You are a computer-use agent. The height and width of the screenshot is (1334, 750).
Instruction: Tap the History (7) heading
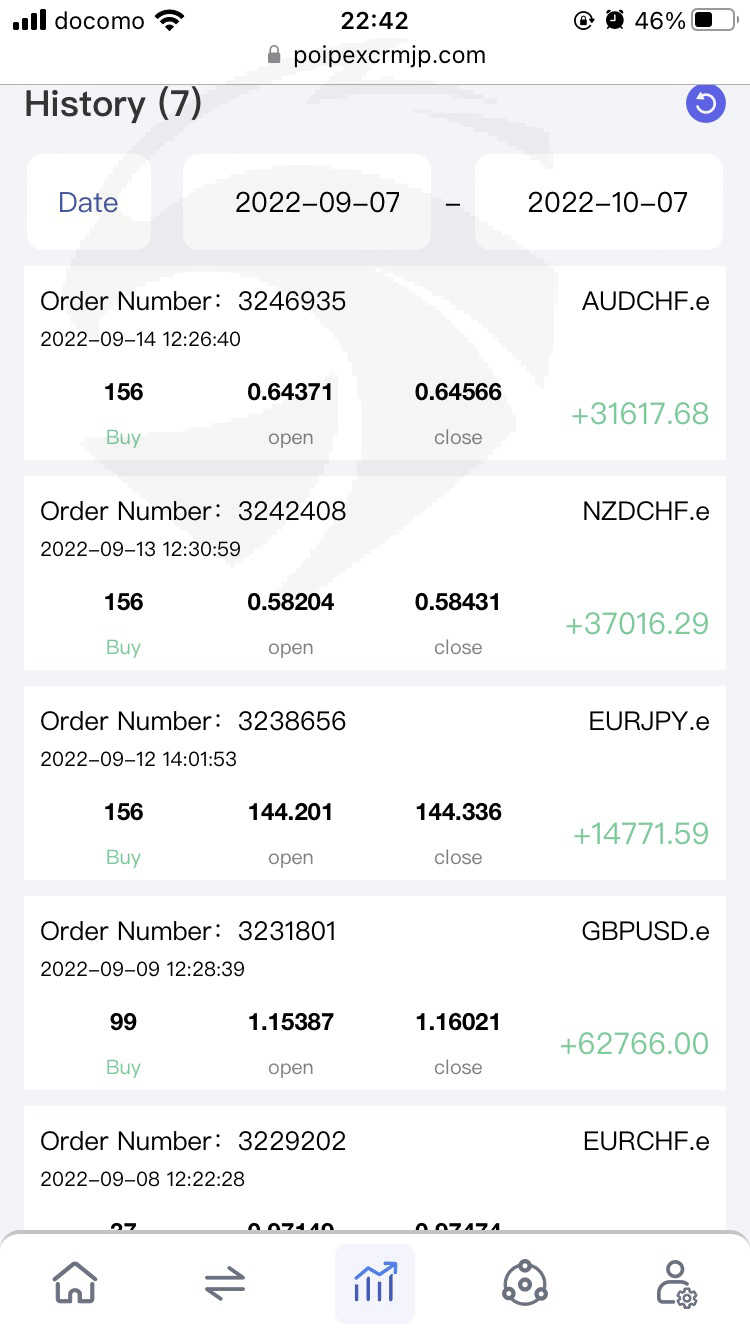113,104
